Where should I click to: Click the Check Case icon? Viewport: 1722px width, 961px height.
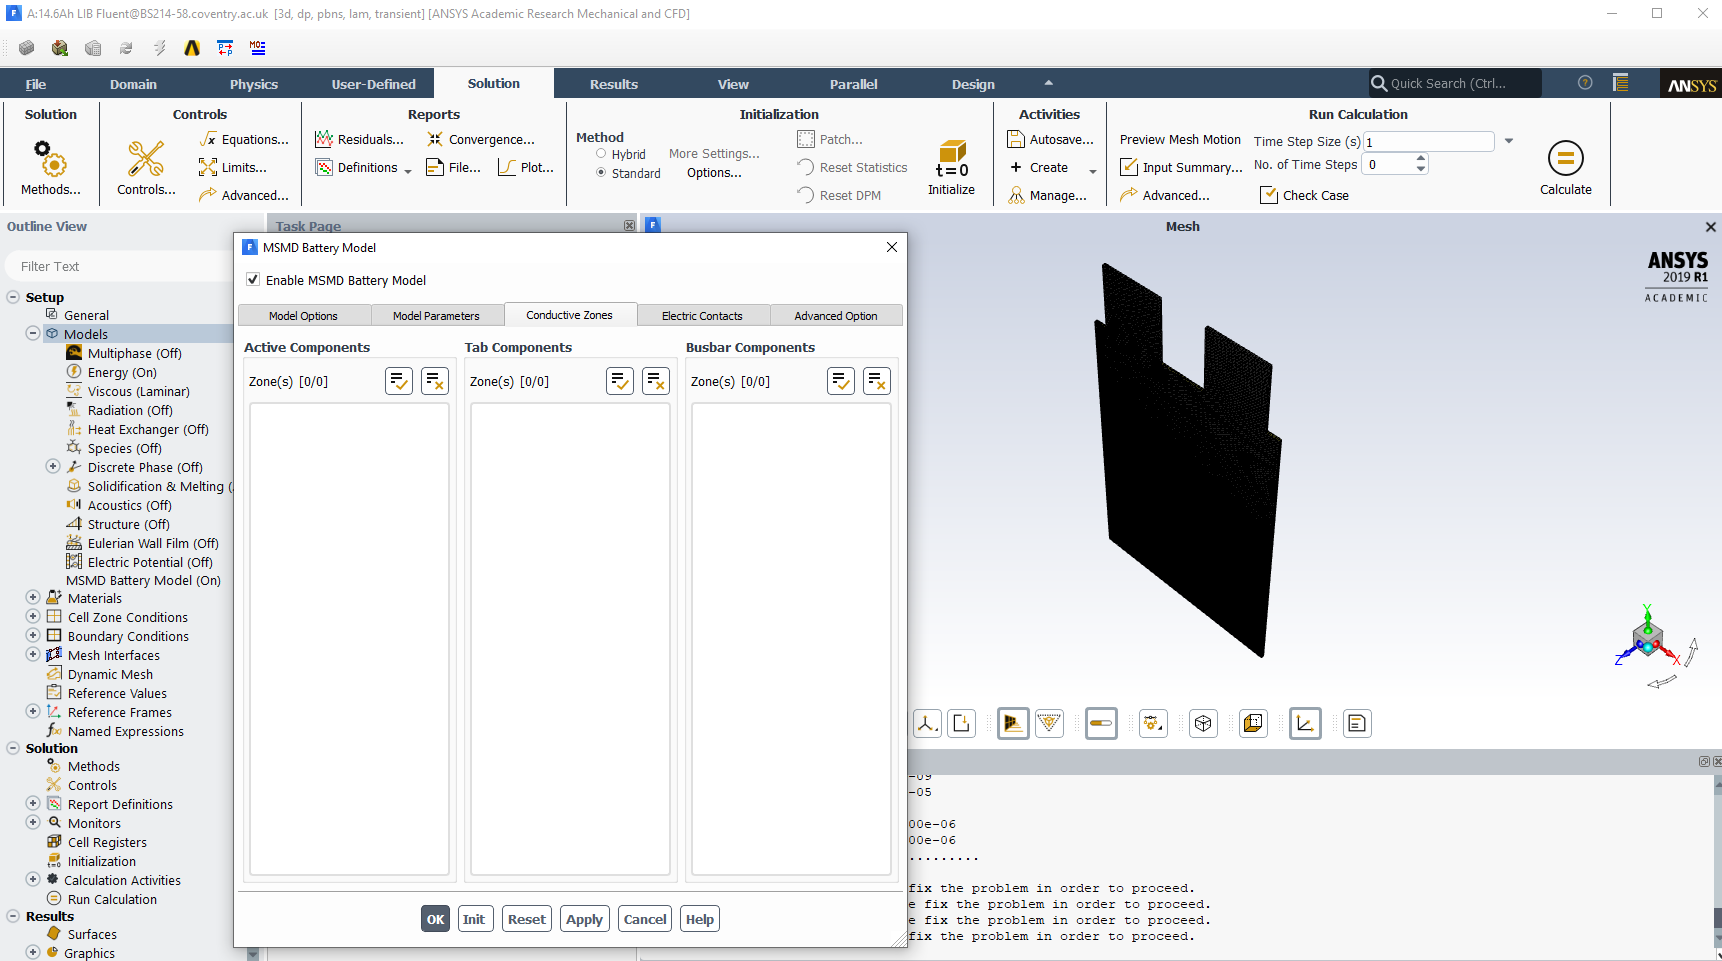[x=1269, y=195]
